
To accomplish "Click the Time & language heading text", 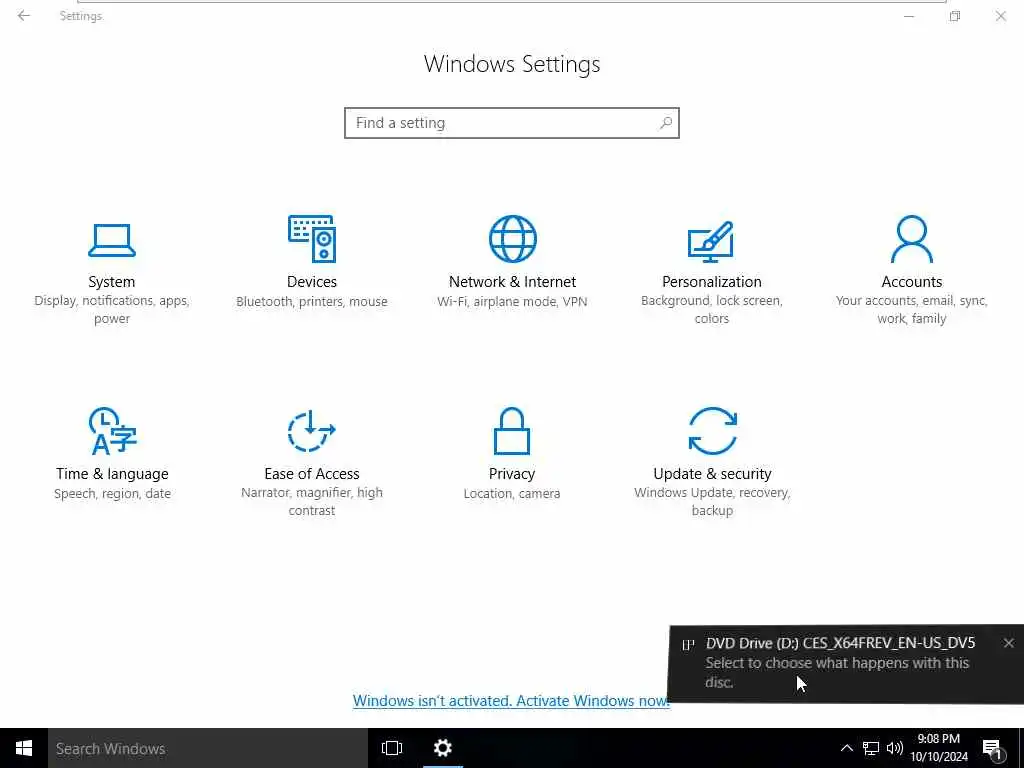I will 112,473.
